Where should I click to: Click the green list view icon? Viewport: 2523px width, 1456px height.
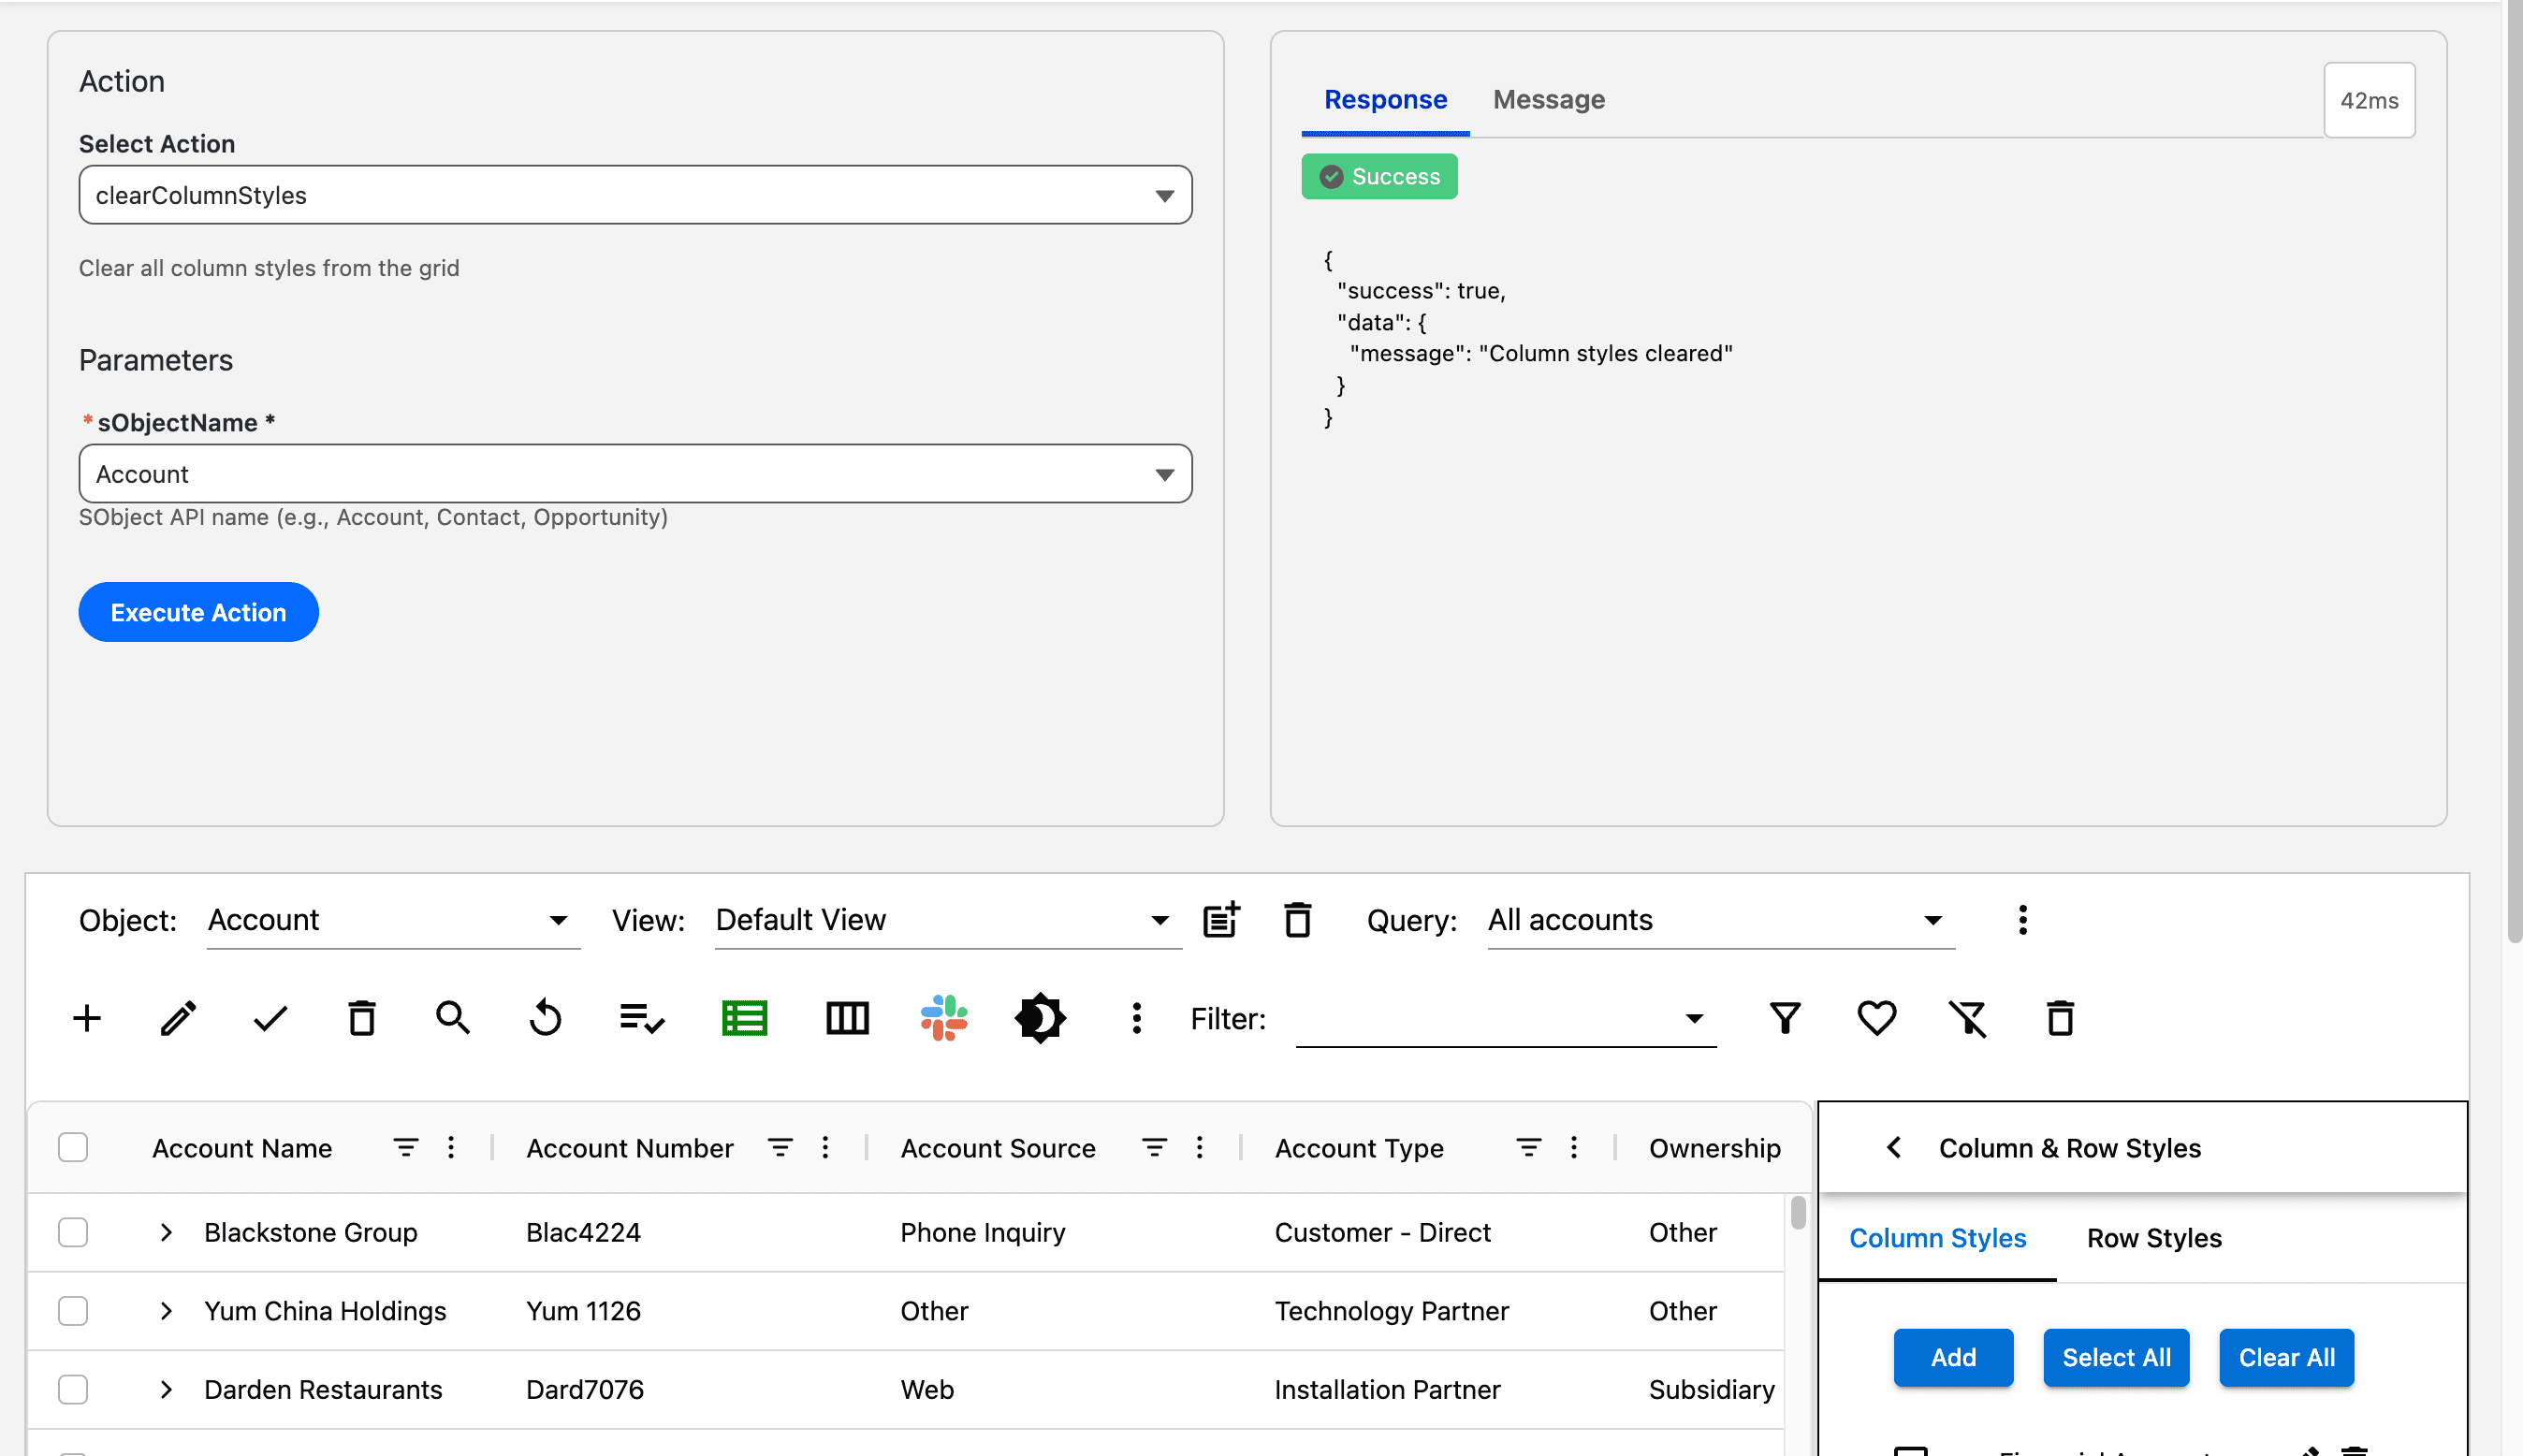[x=744, y=1018]
